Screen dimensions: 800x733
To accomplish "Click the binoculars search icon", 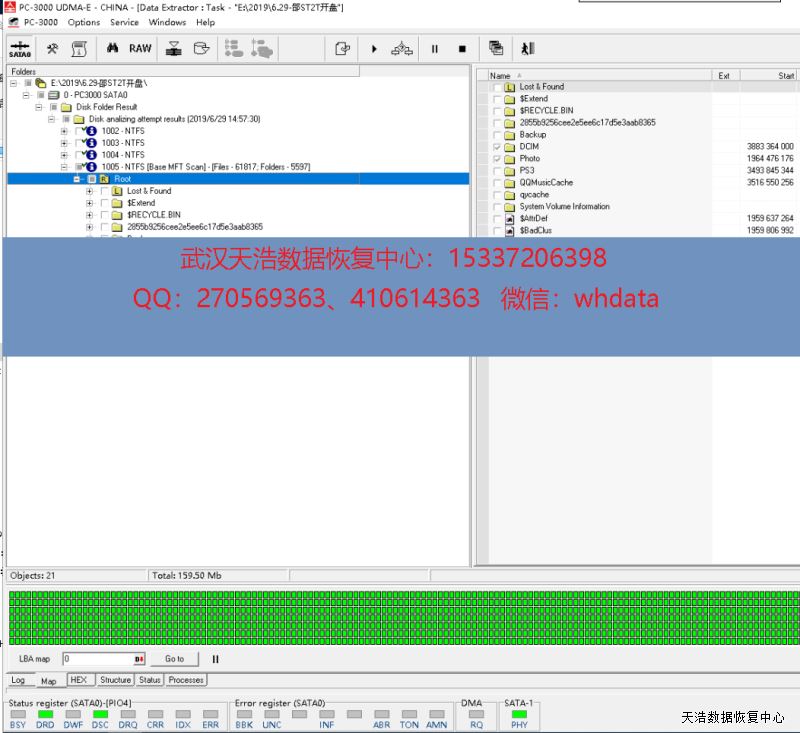I will [x=113, y=48].
